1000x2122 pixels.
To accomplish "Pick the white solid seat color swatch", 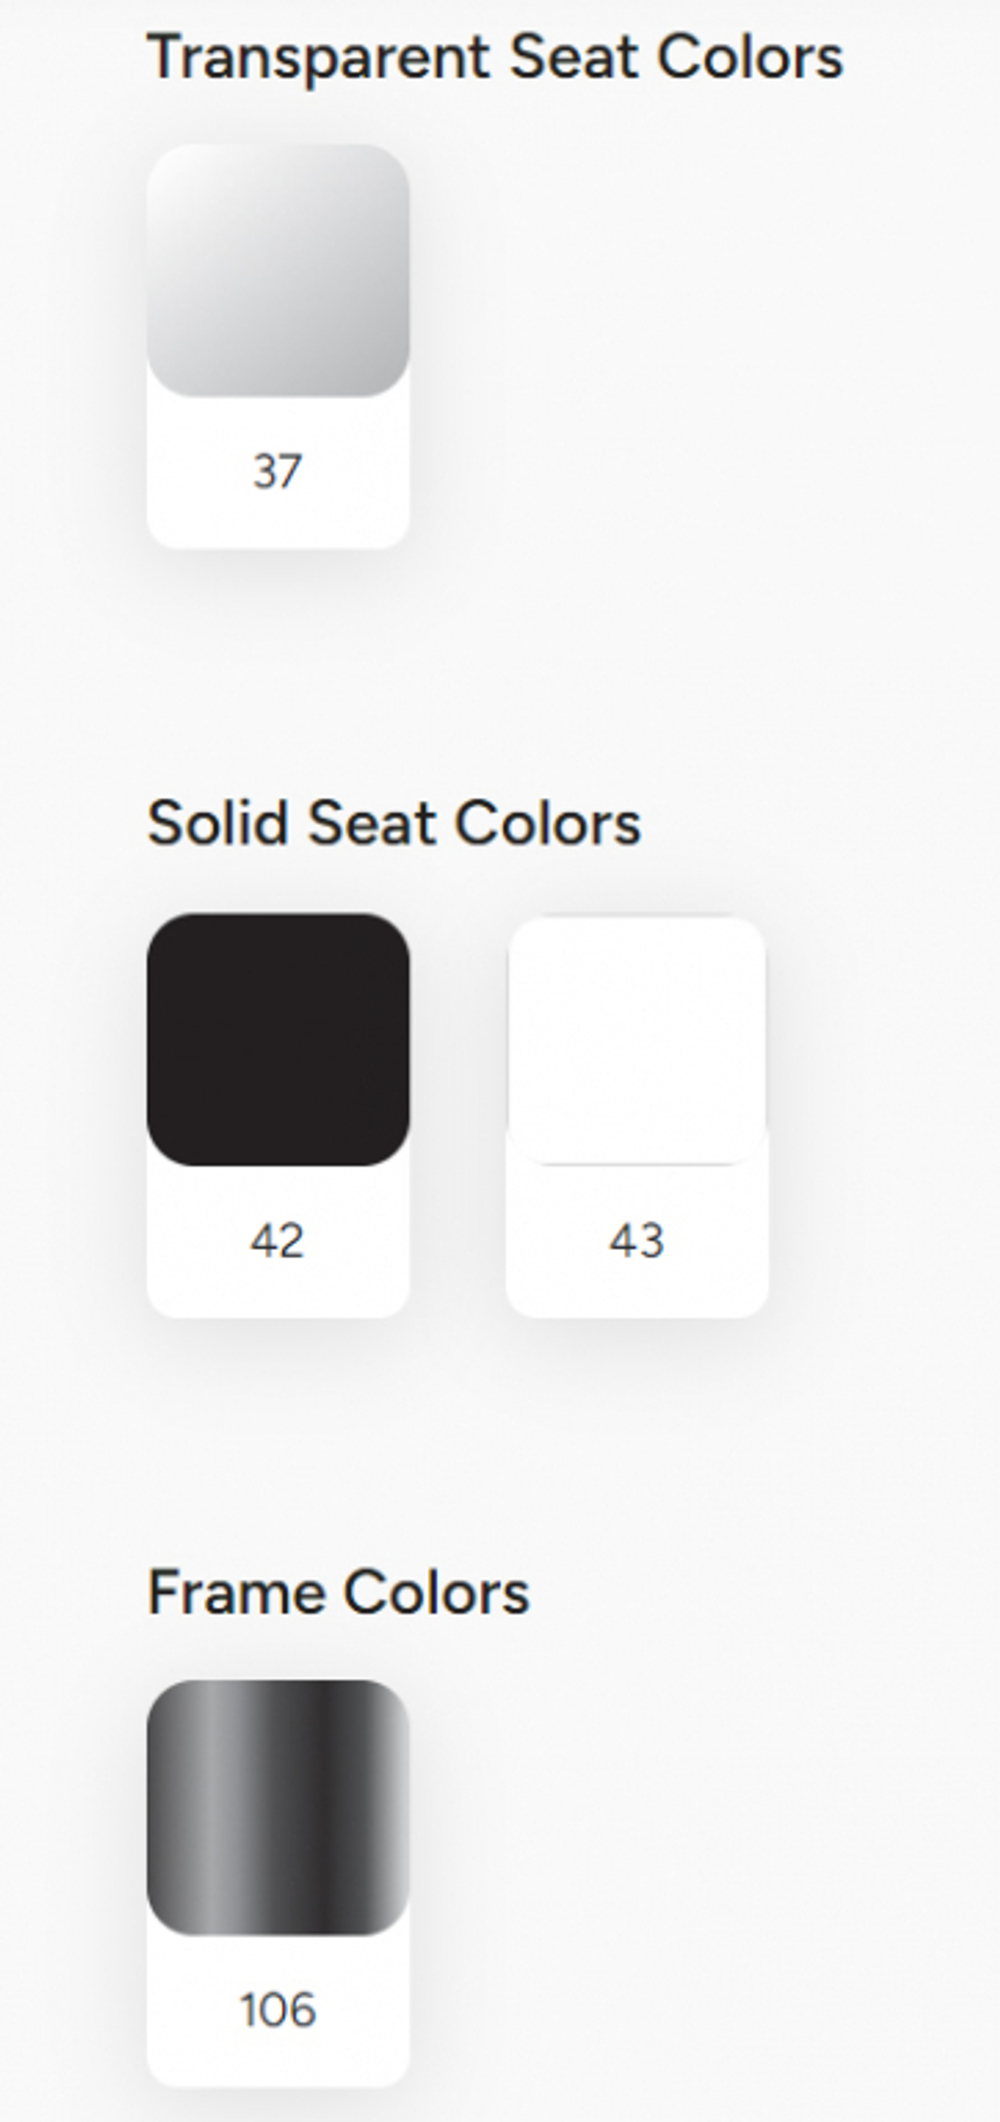I will coord(637,1040).
